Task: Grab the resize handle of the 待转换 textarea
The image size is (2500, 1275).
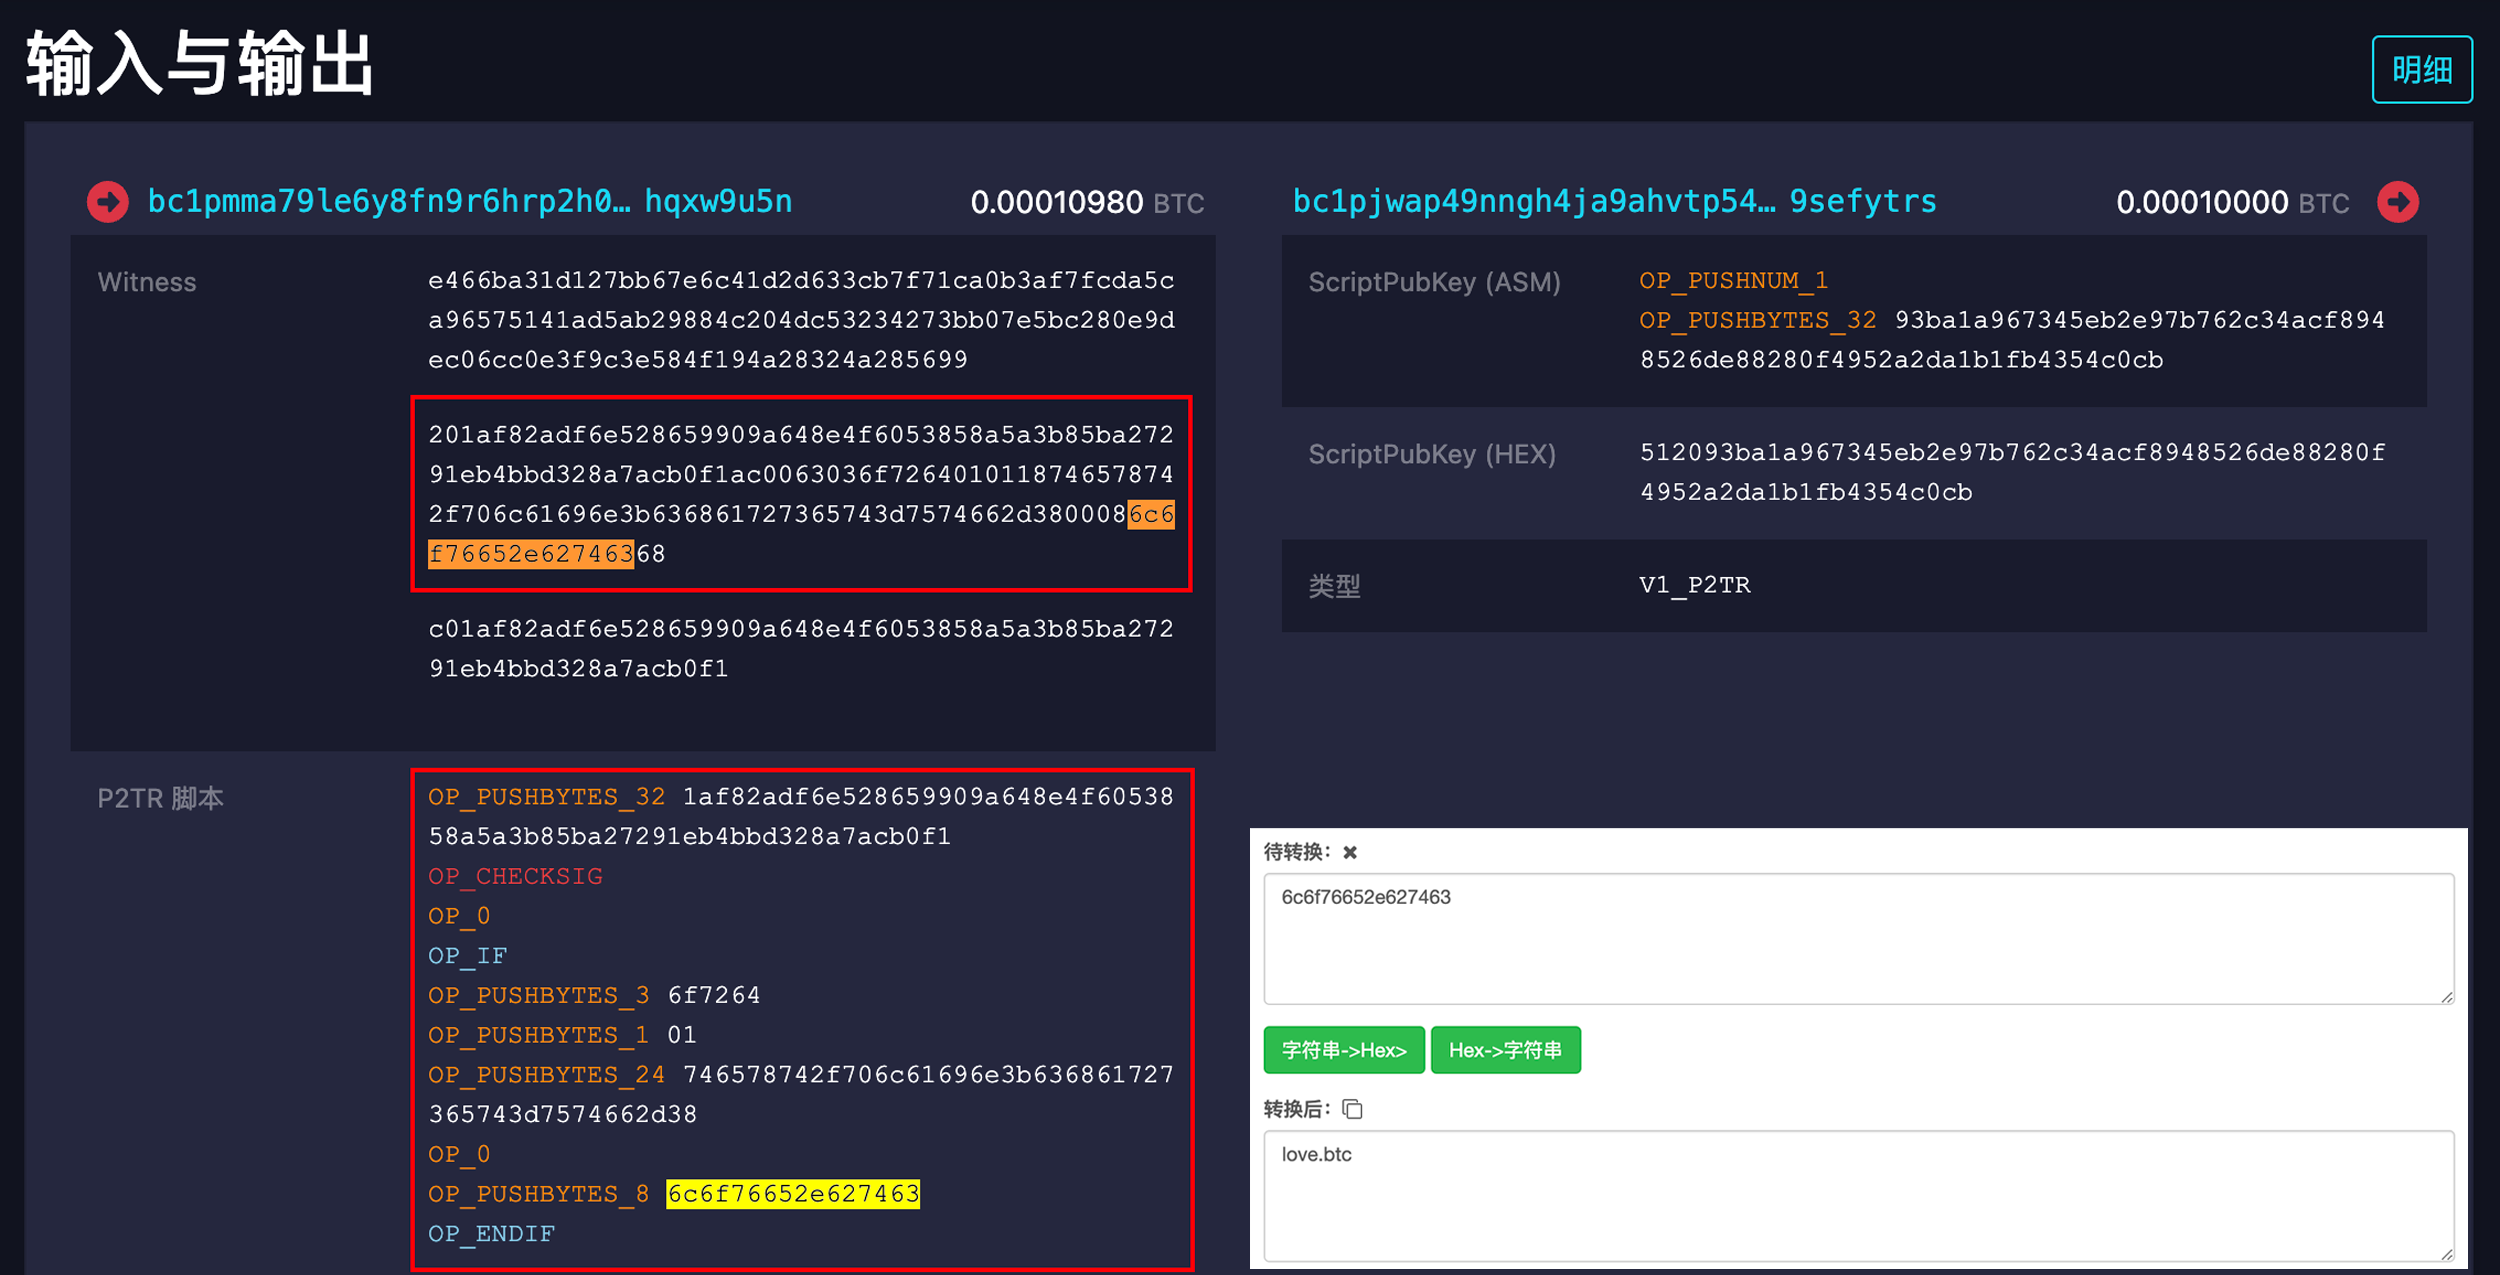Action: pos(2446,996)
